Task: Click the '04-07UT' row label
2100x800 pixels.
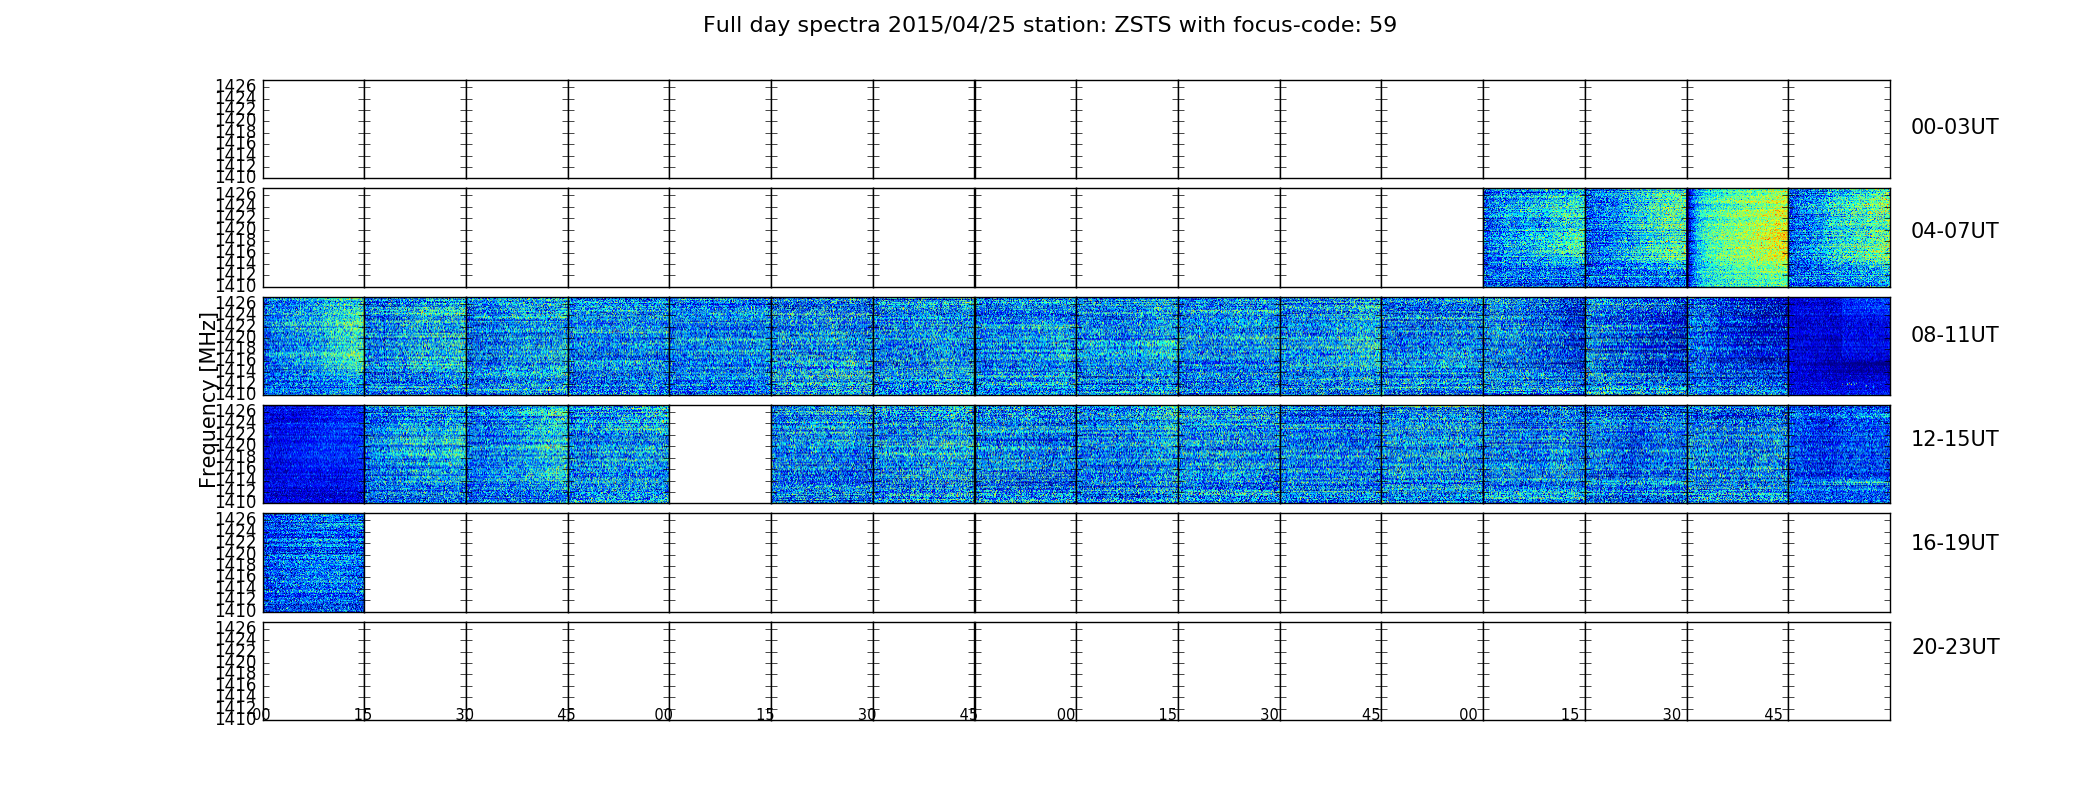Action: point(1954,231)
